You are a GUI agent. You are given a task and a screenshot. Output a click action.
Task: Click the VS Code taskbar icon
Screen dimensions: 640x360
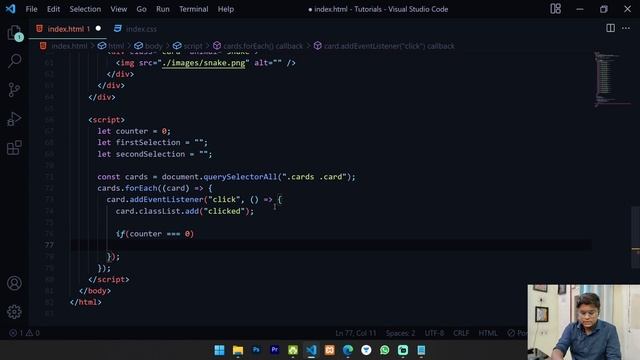pyautogui.click(x=311, y=350)
